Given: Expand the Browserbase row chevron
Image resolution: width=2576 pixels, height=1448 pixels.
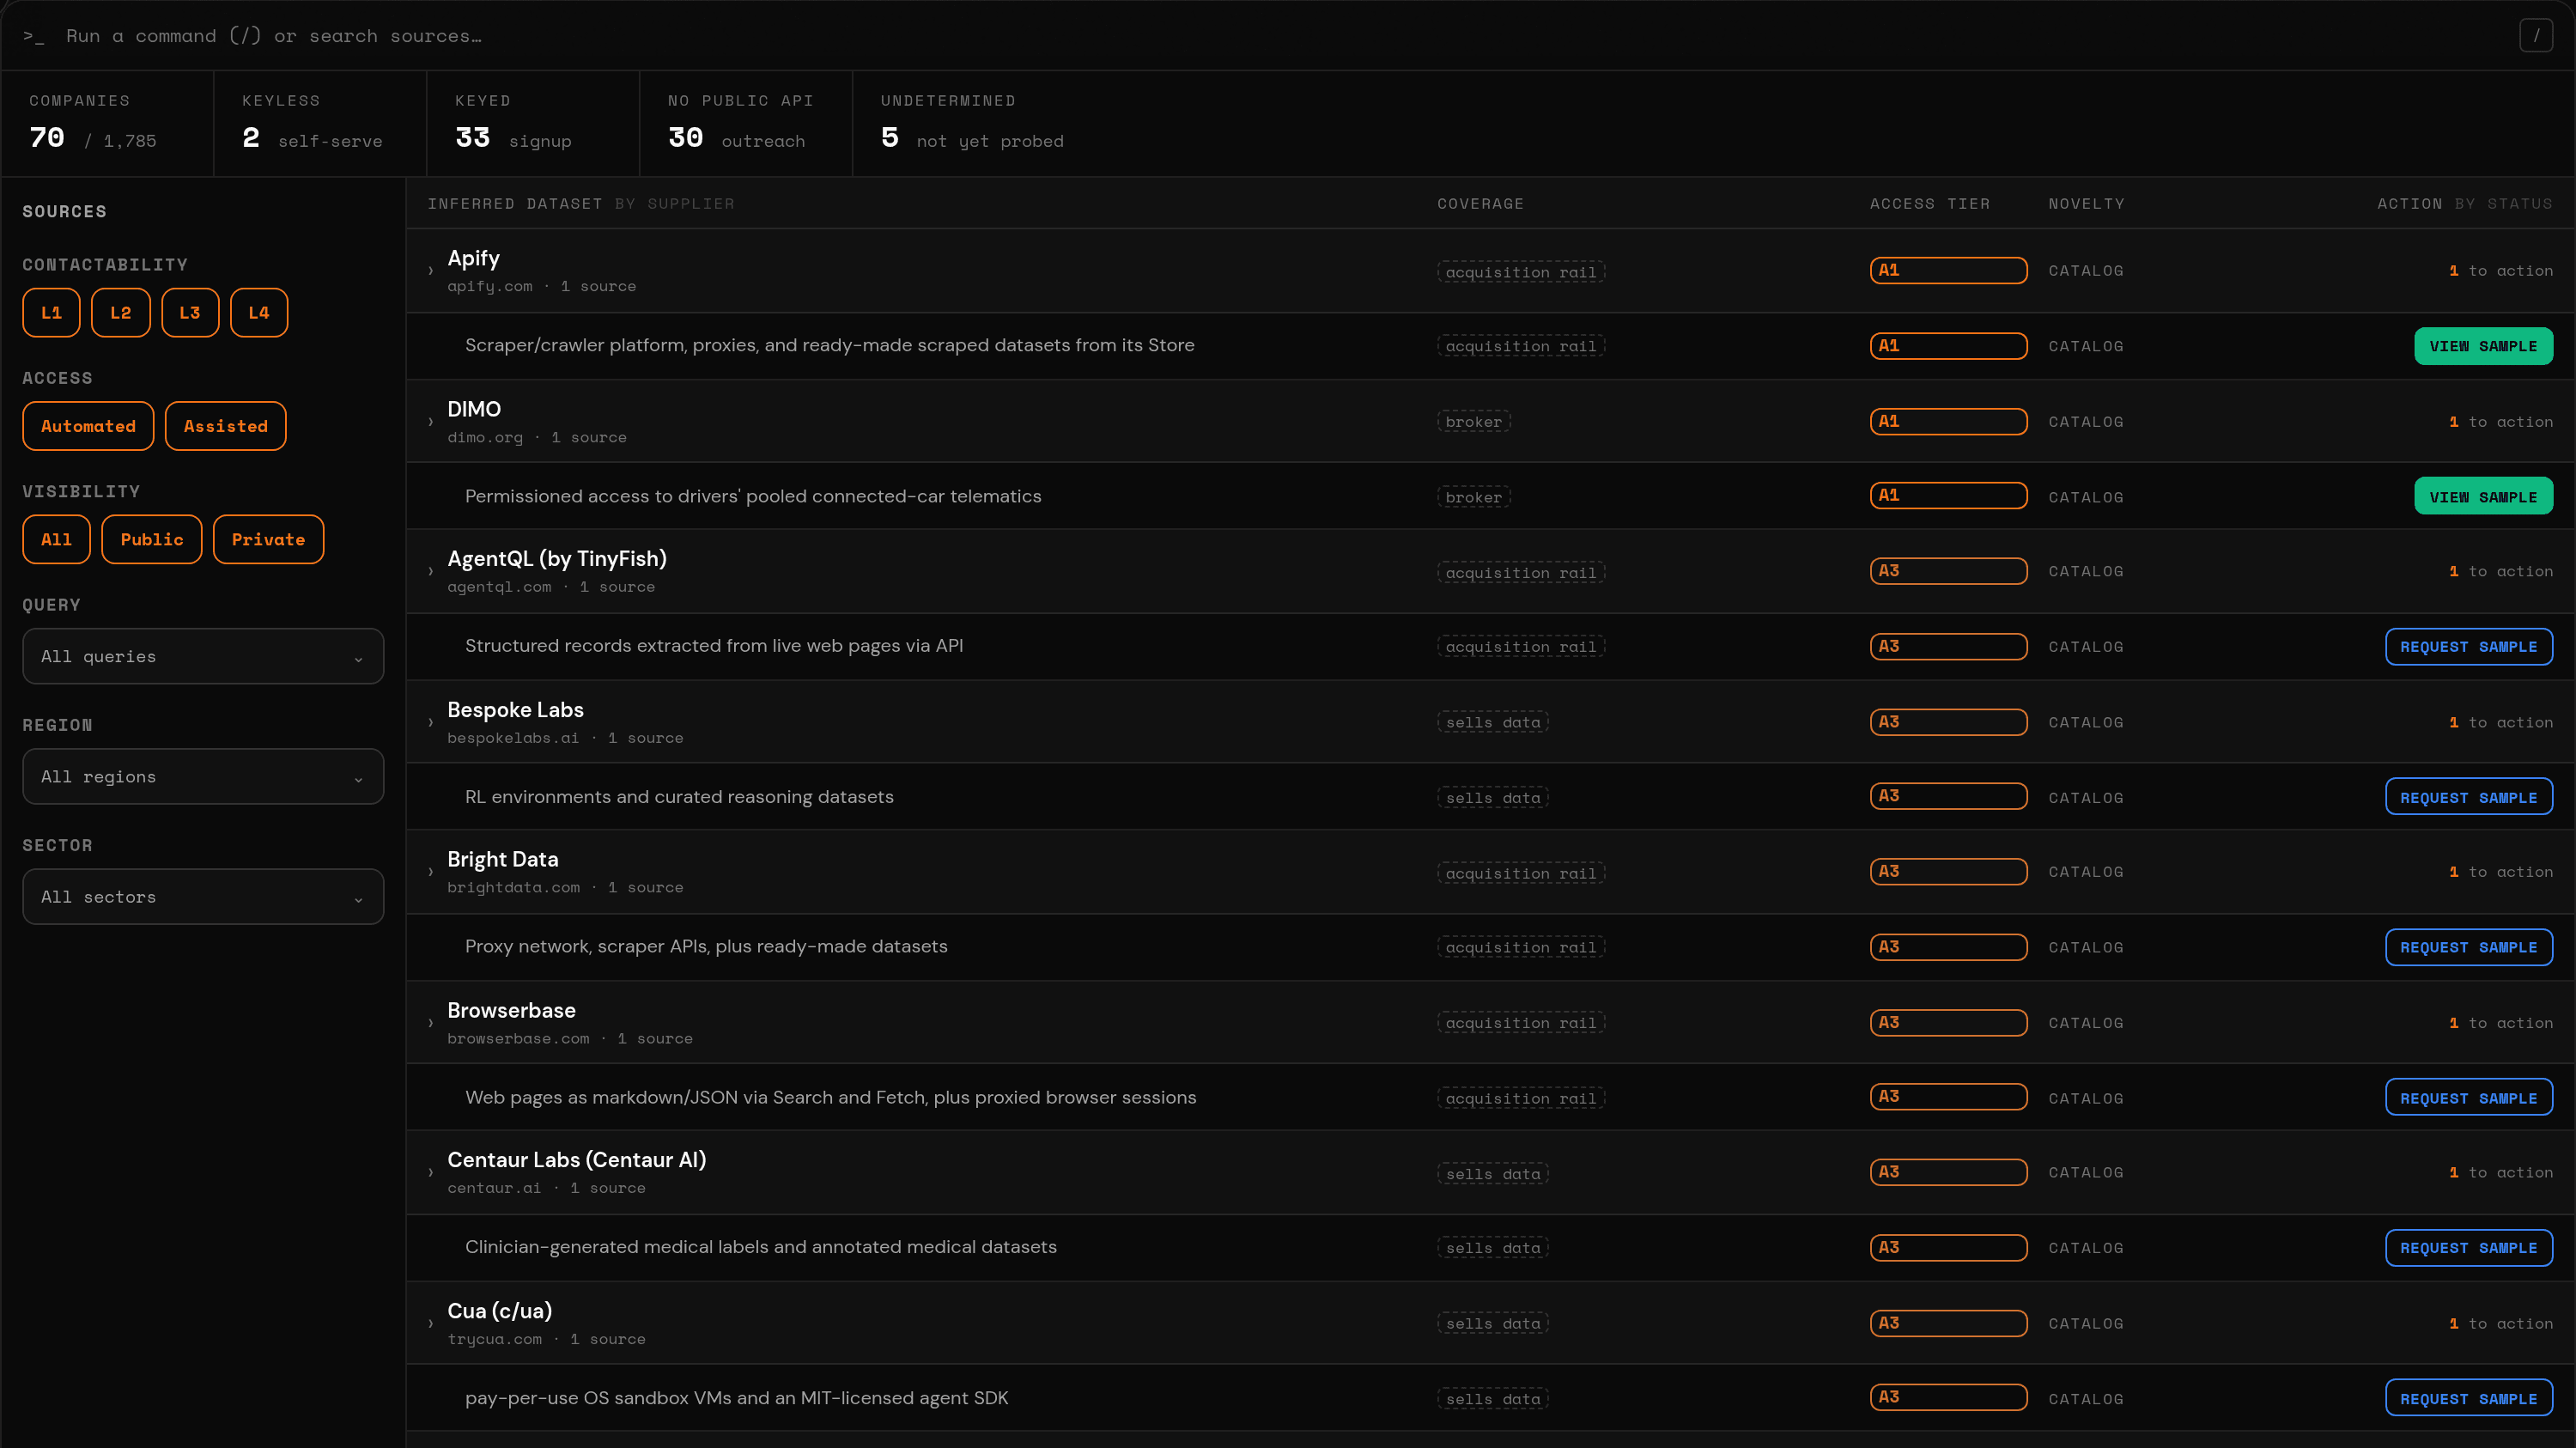Looking at the screenshot, I should (431, 1023).
